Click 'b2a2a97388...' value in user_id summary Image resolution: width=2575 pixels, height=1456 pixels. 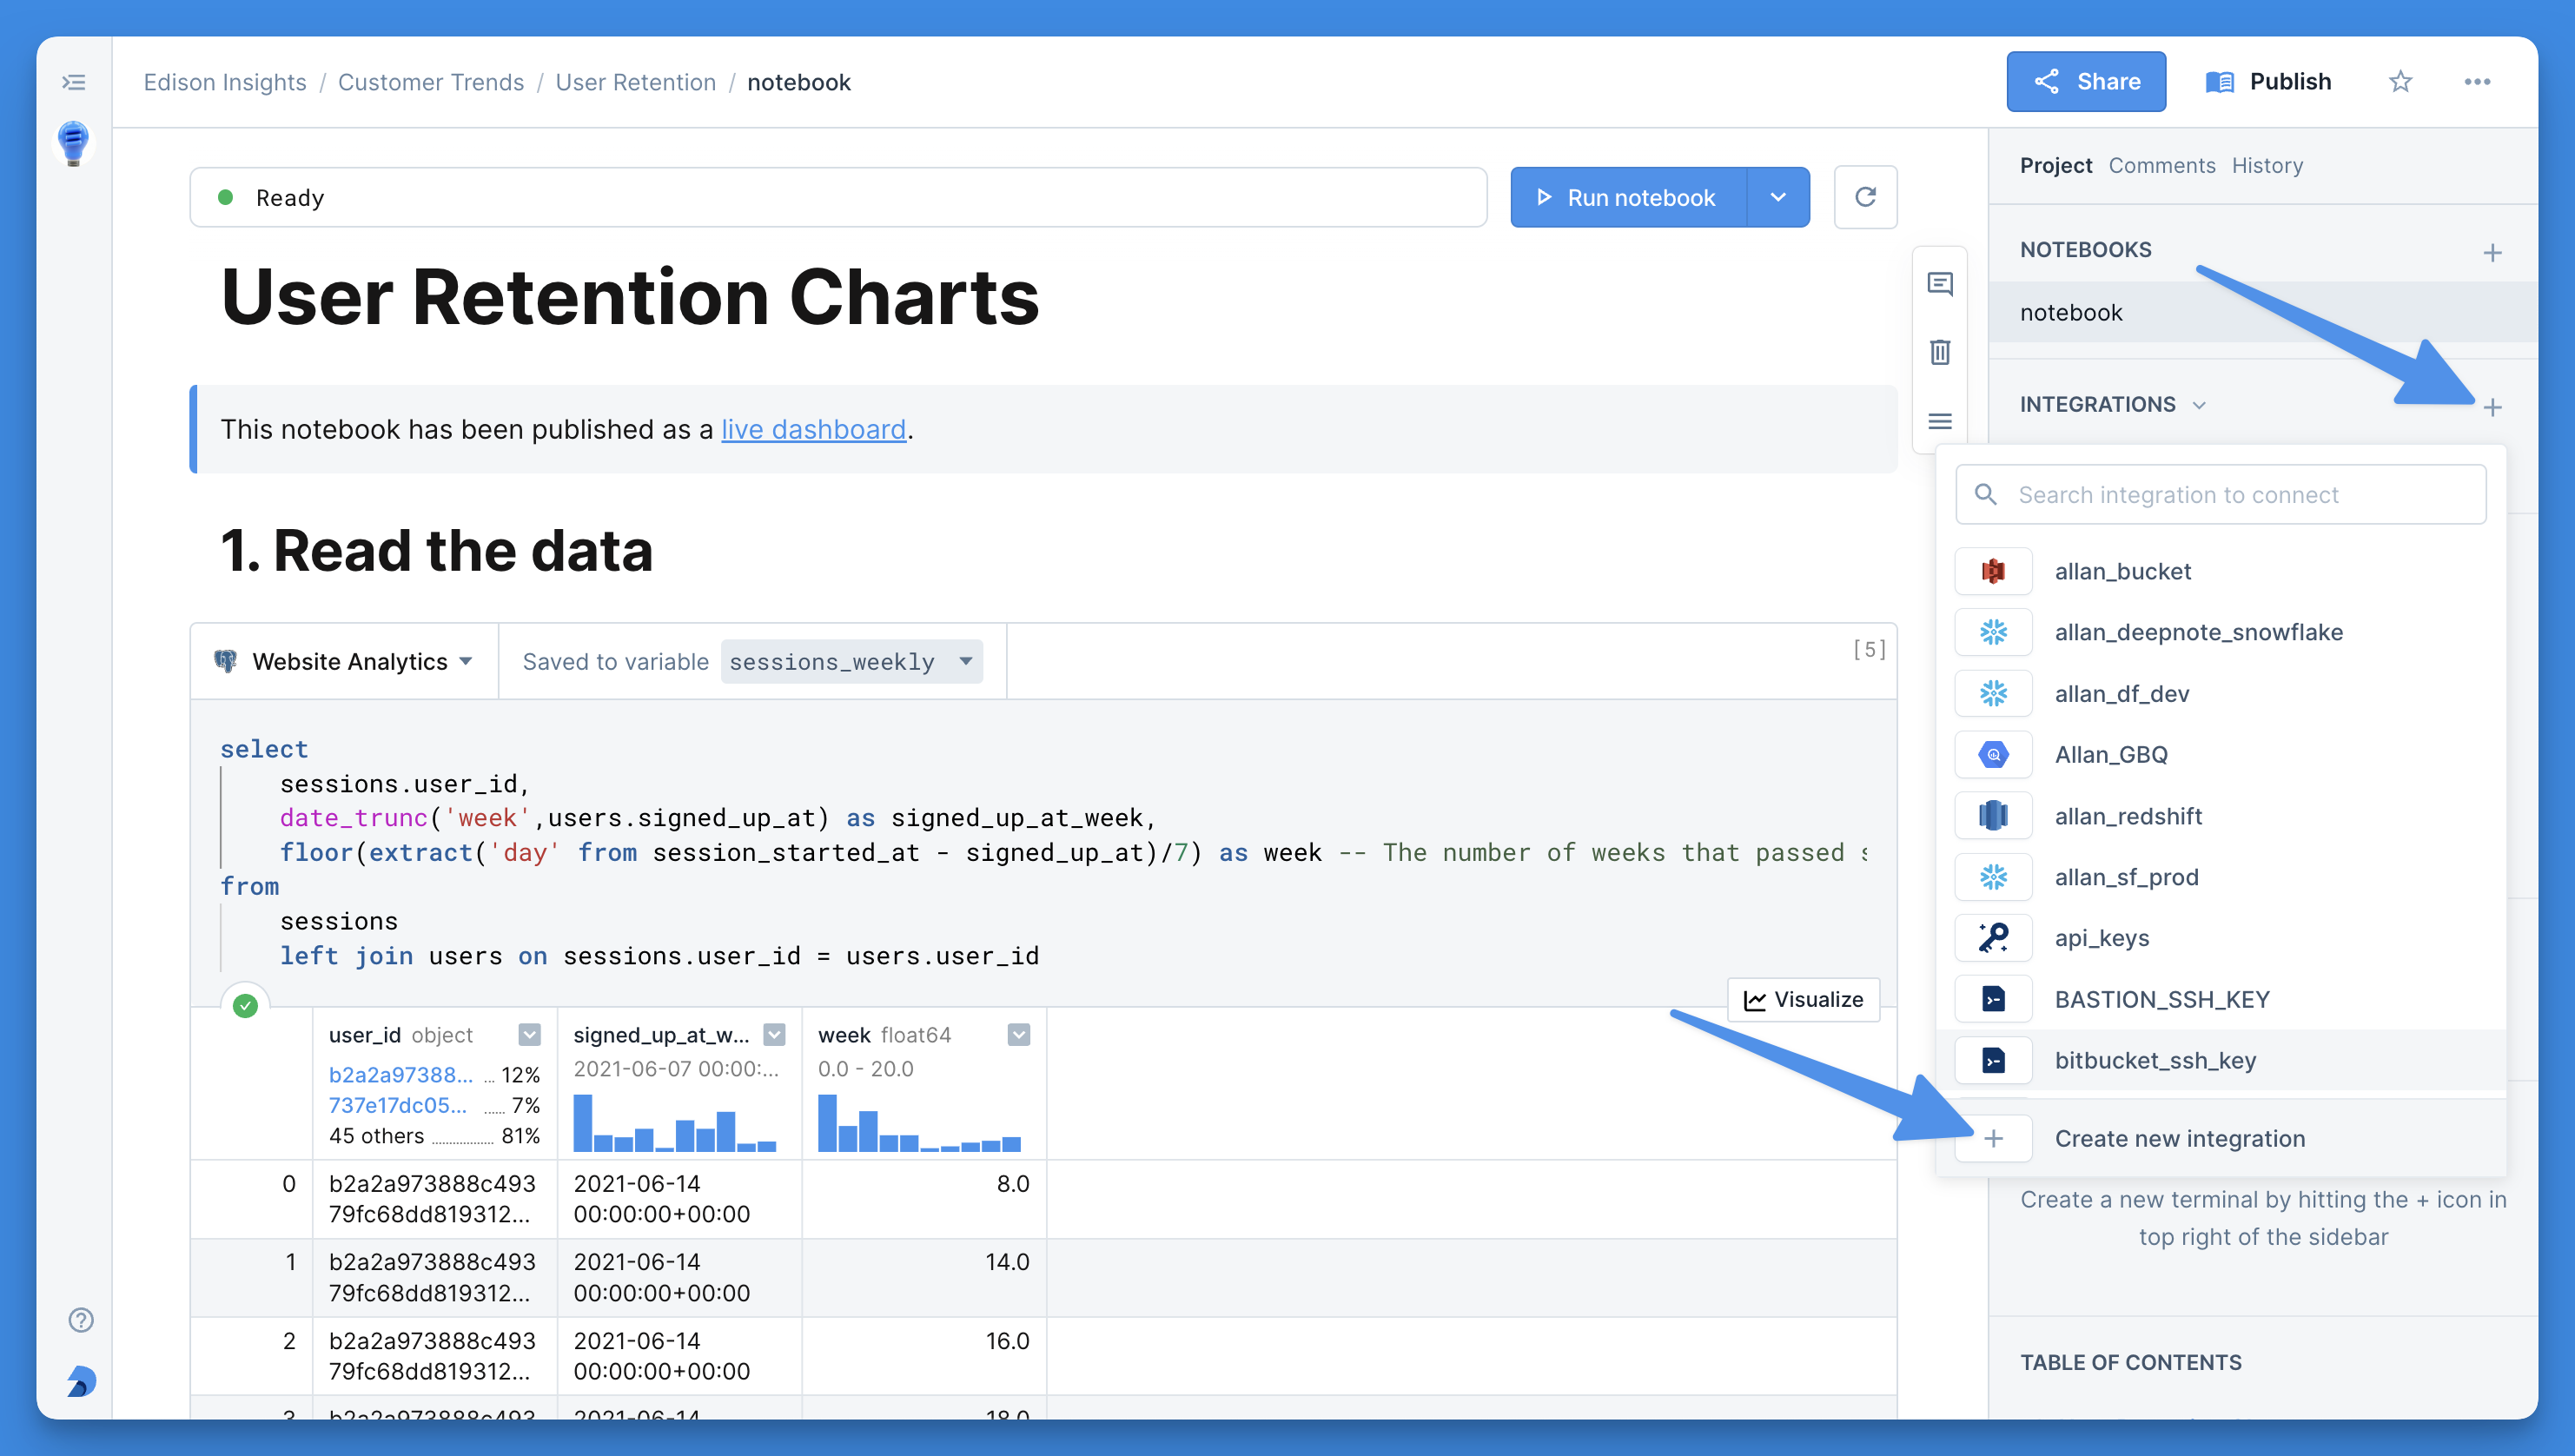(401, 1074)
